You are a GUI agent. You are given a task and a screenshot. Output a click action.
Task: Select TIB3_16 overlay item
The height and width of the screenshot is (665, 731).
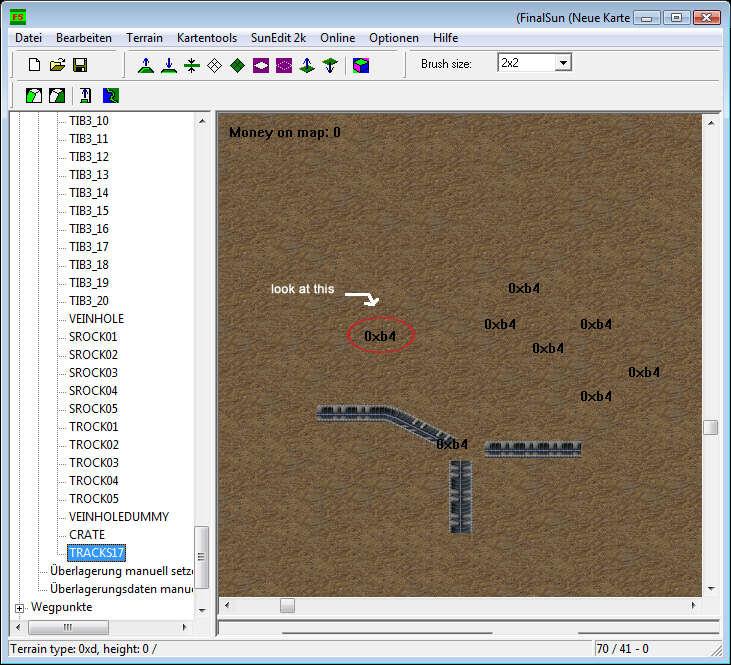[89, 229]
